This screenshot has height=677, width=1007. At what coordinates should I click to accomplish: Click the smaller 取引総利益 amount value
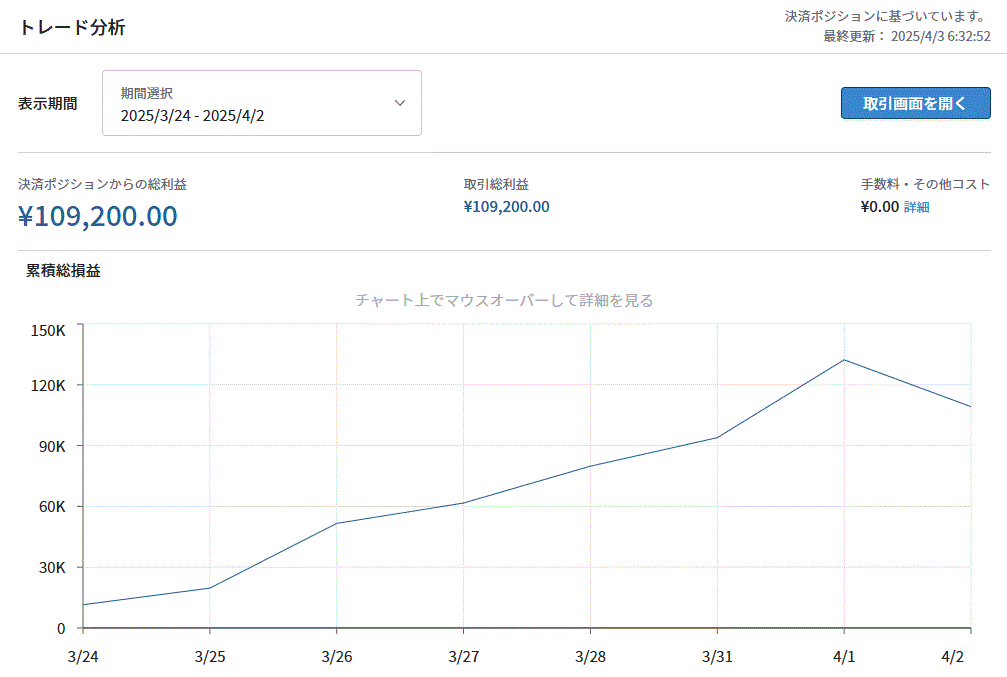(x=506, y=207)
